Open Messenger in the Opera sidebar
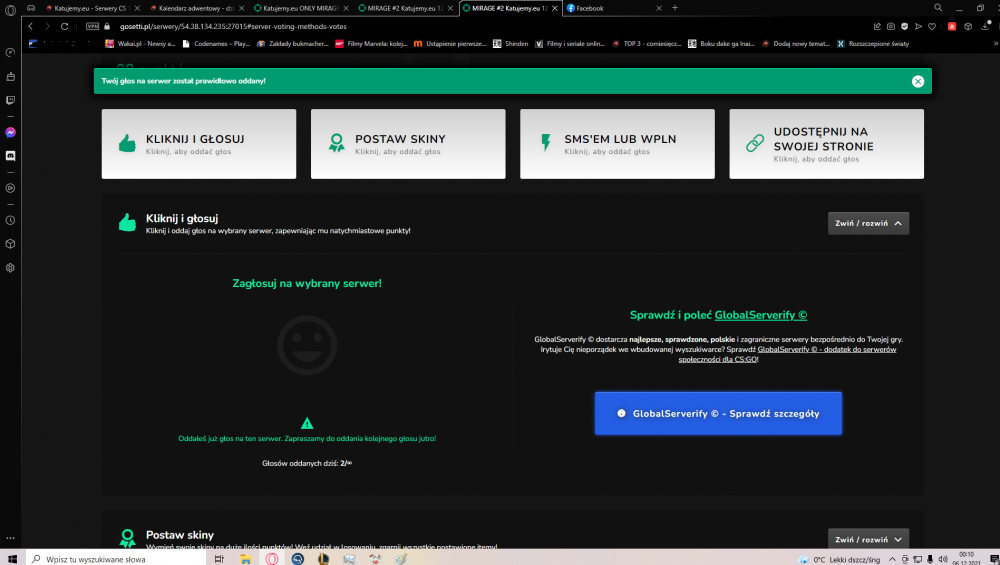 [x=10, y=133]
